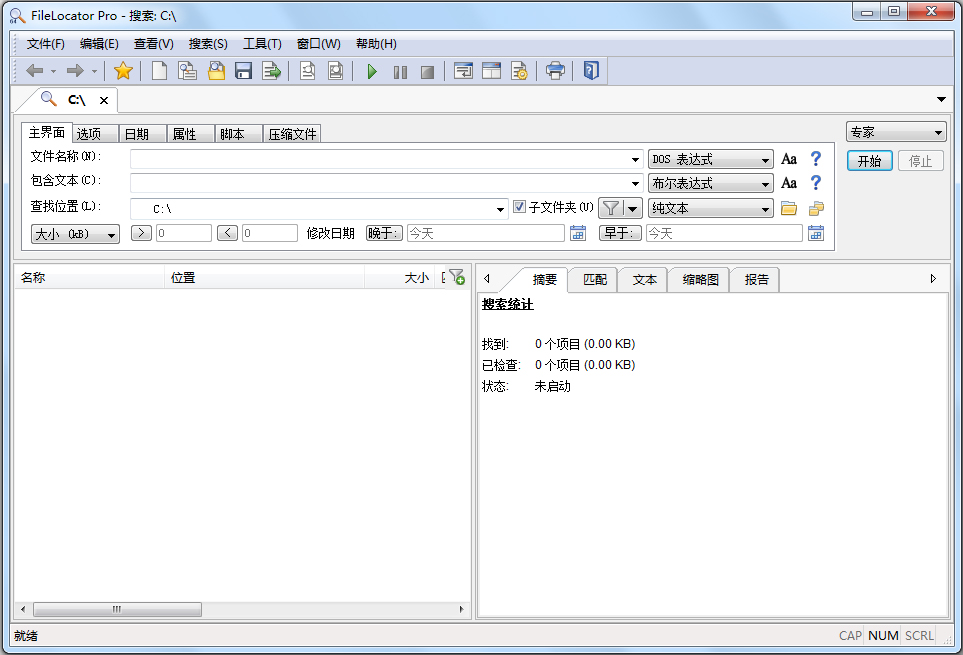Screen dimensions: 963x655
Task: Open Favorites star icon
Action: coord(123,71)
